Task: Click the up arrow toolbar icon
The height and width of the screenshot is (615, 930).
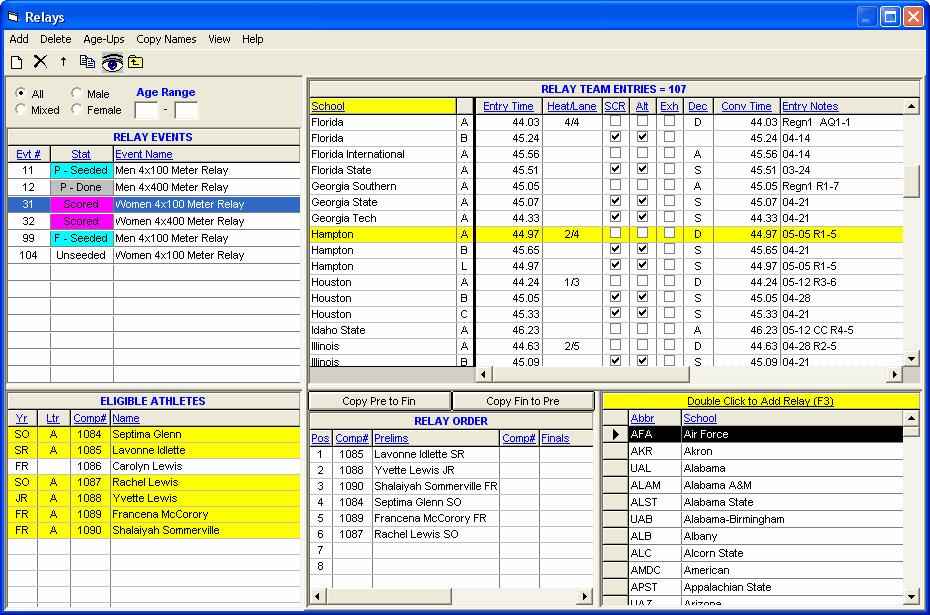Action: [63, 62]
